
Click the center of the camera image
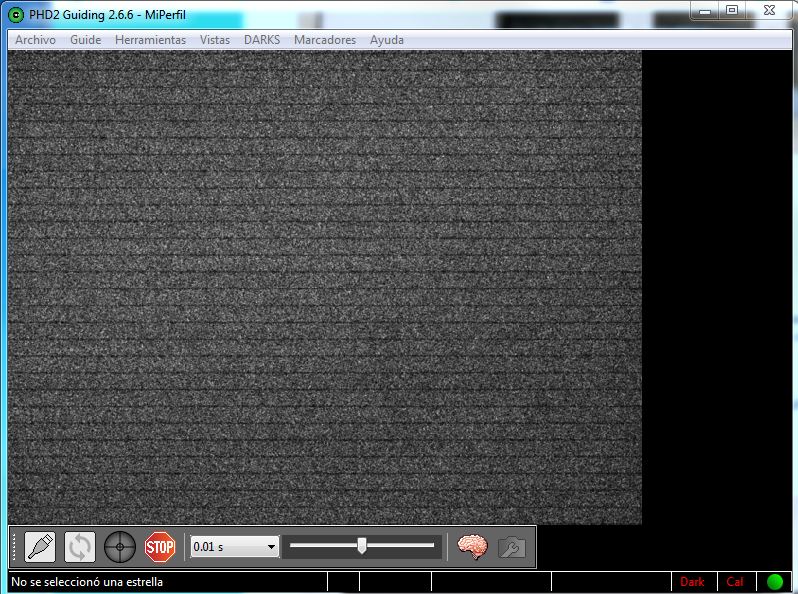[325, 287]
